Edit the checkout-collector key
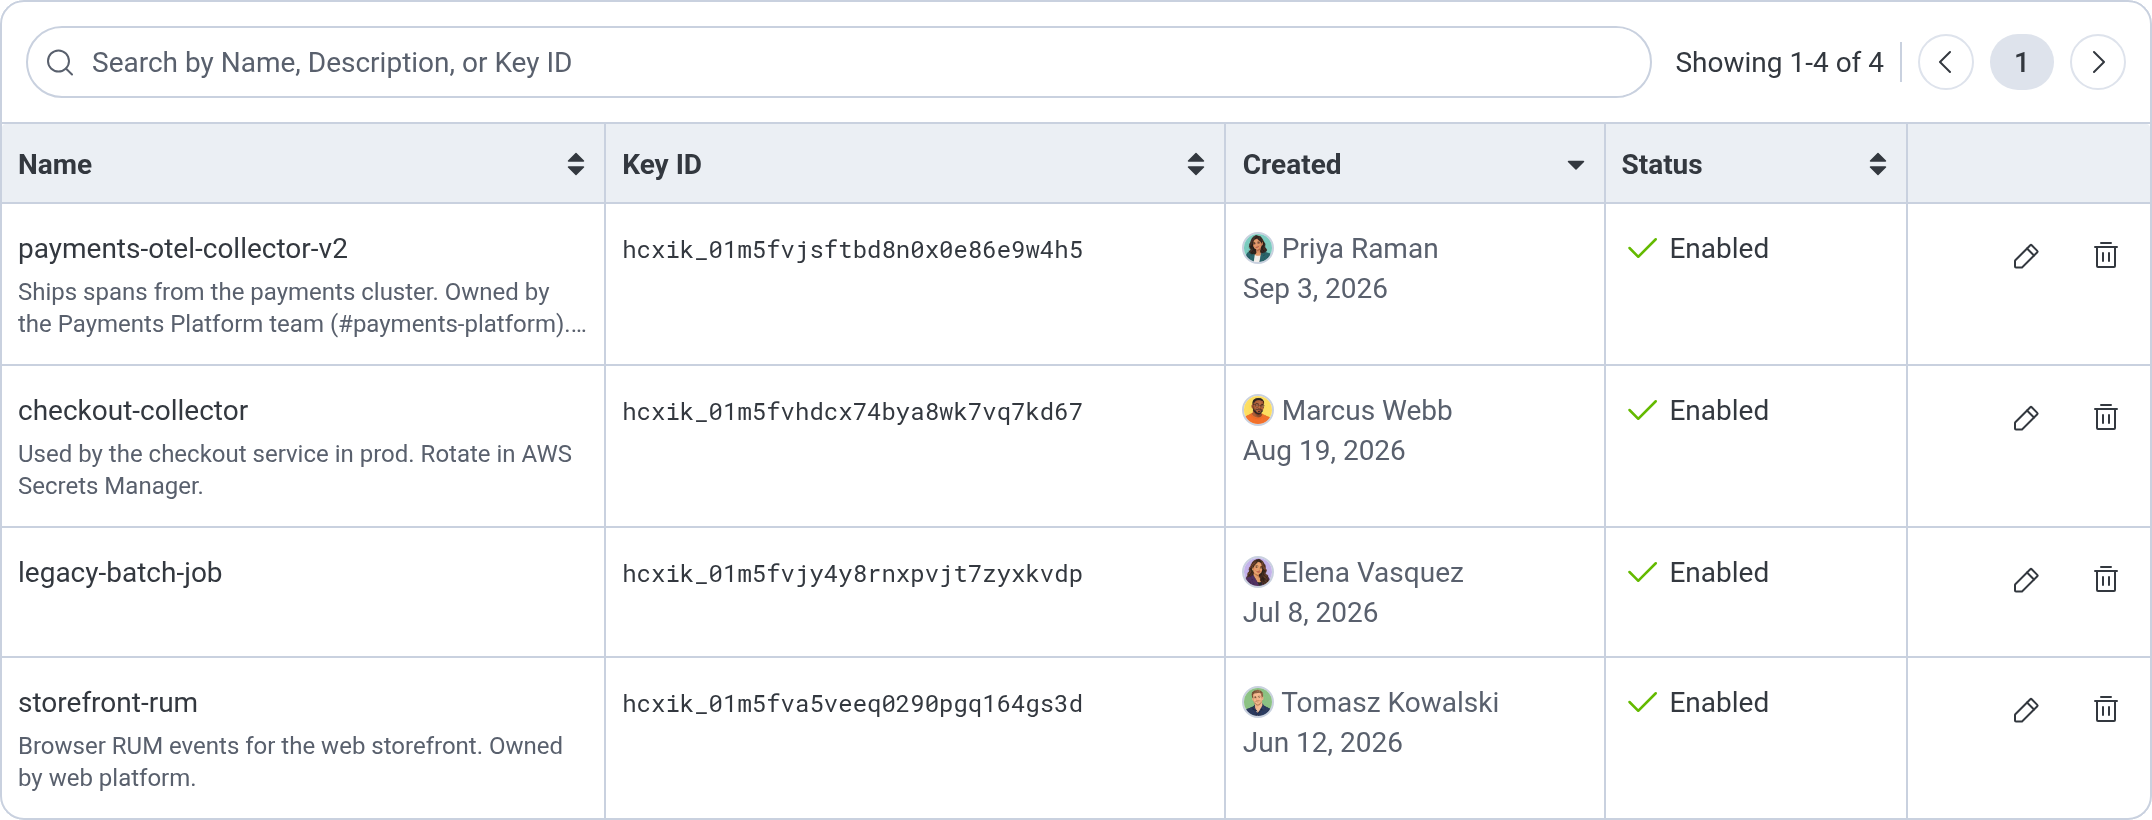The height and width of the screenshot is (820, 2152). pos(2026,418)
